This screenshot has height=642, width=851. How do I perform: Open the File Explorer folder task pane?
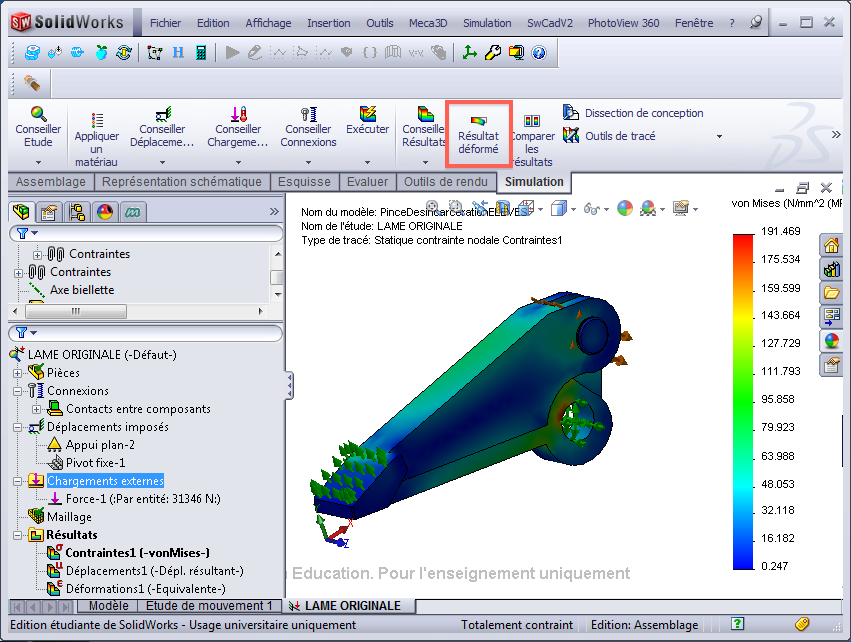[831, 293]
